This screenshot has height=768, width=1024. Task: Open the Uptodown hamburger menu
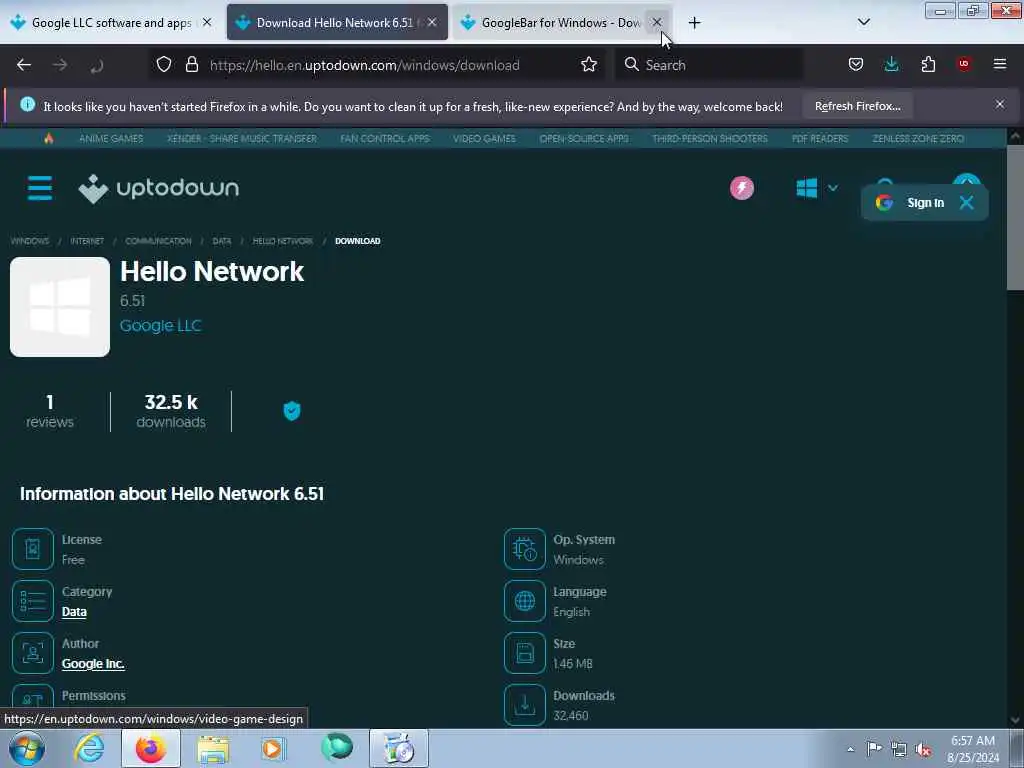point(40,188)
